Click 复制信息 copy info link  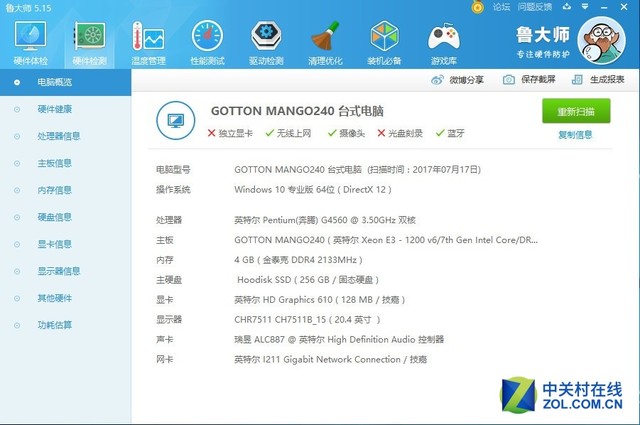point(575,135)
